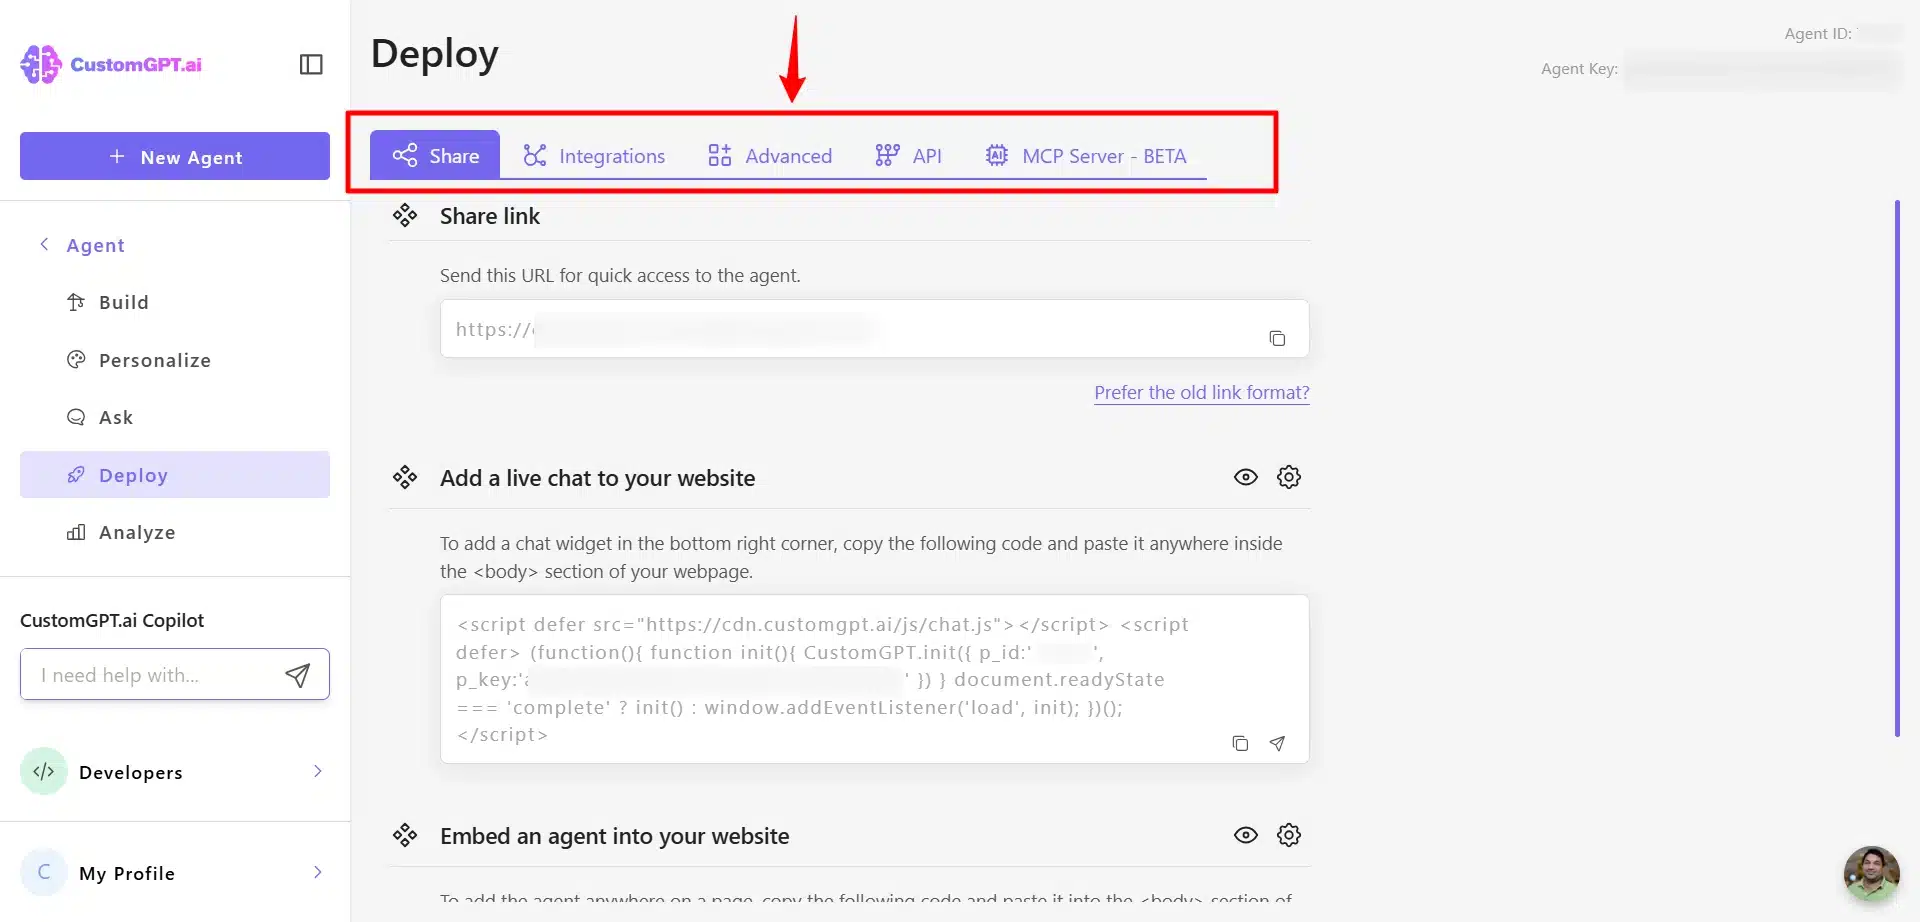
Task: Click the plus icon on New Agent
Action: 117,156
